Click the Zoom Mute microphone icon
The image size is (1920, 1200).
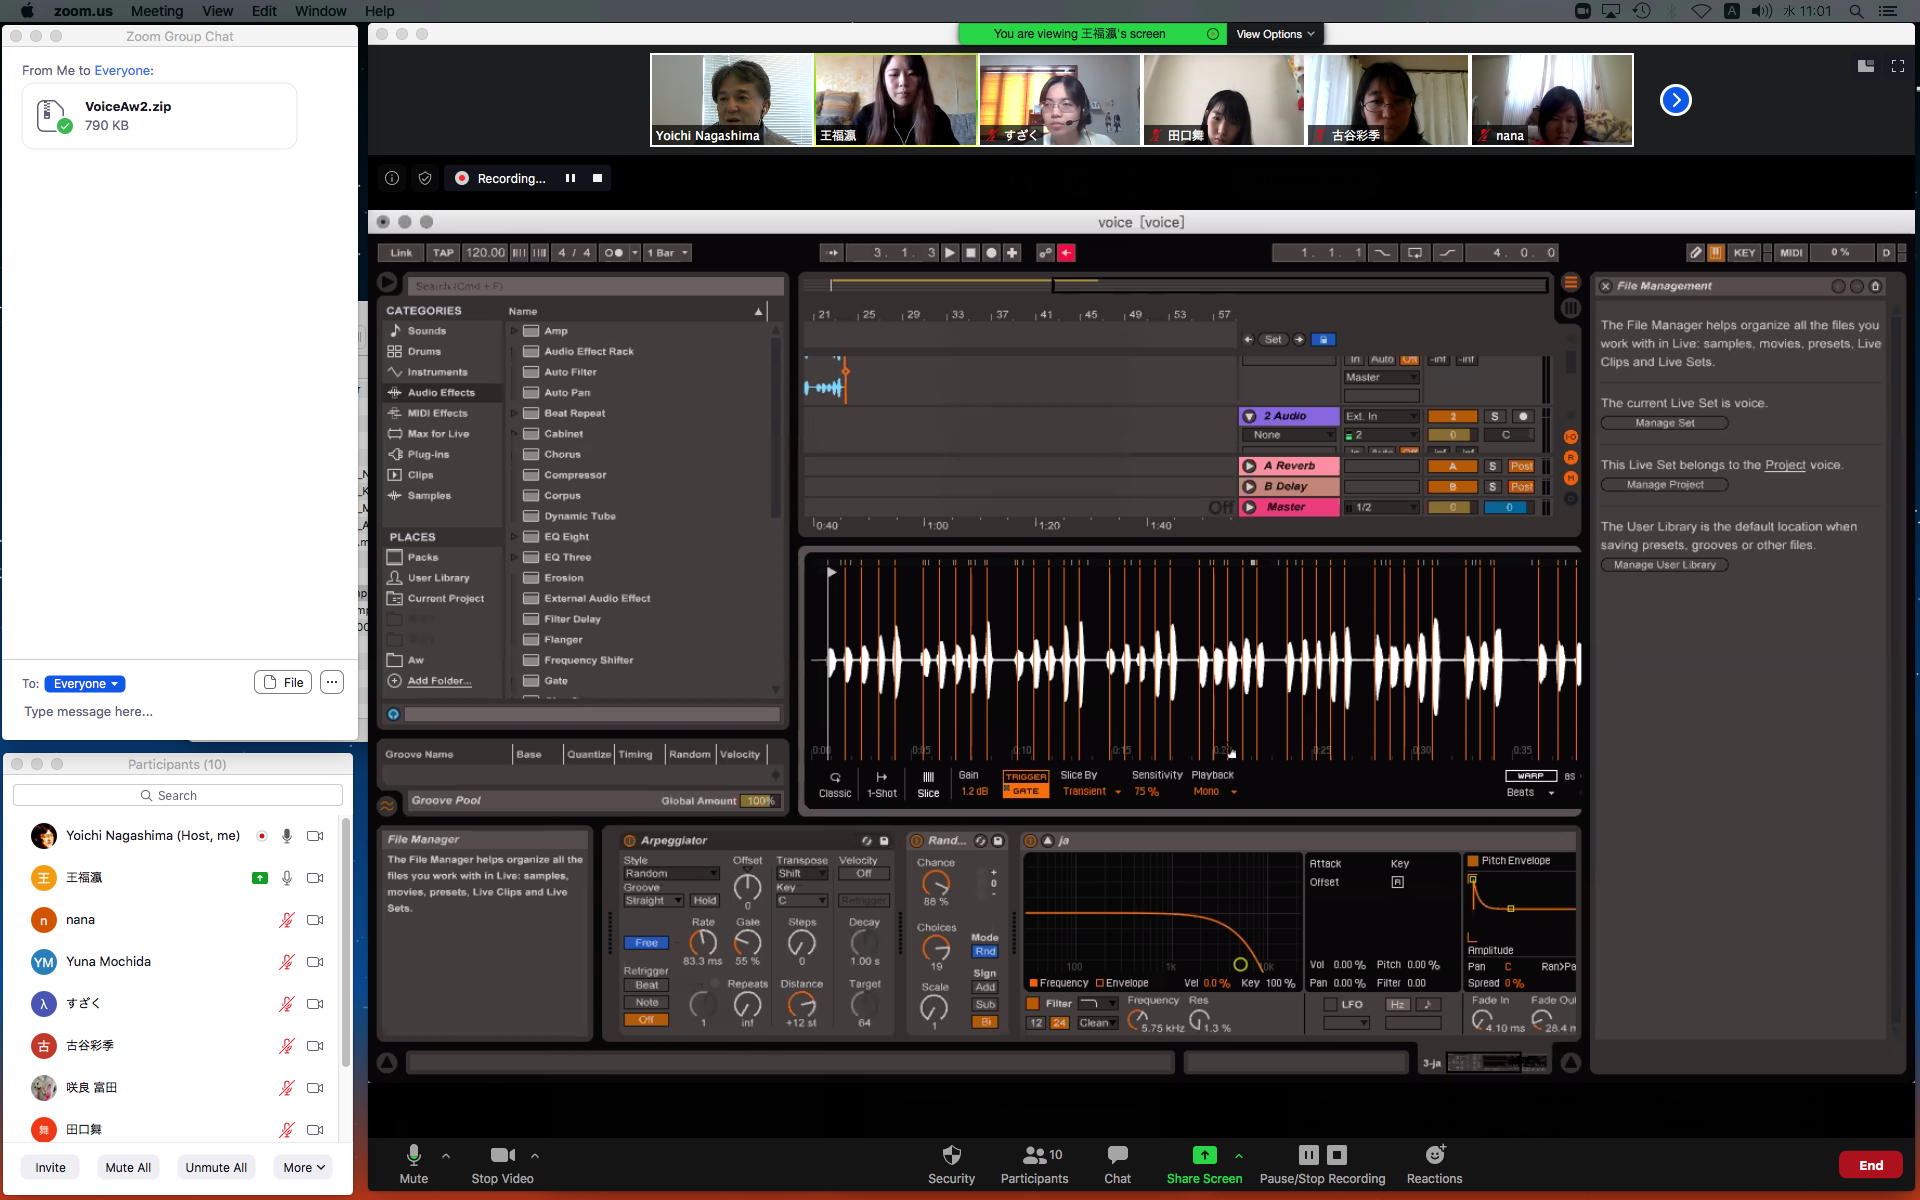click(x=413, y=1156)
